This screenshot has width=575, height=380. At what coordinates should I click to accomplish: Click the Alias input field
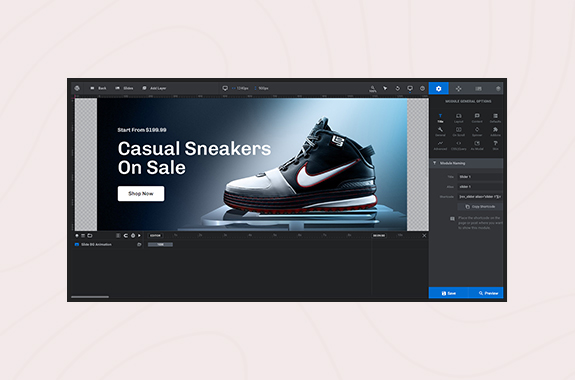[480, 187]
